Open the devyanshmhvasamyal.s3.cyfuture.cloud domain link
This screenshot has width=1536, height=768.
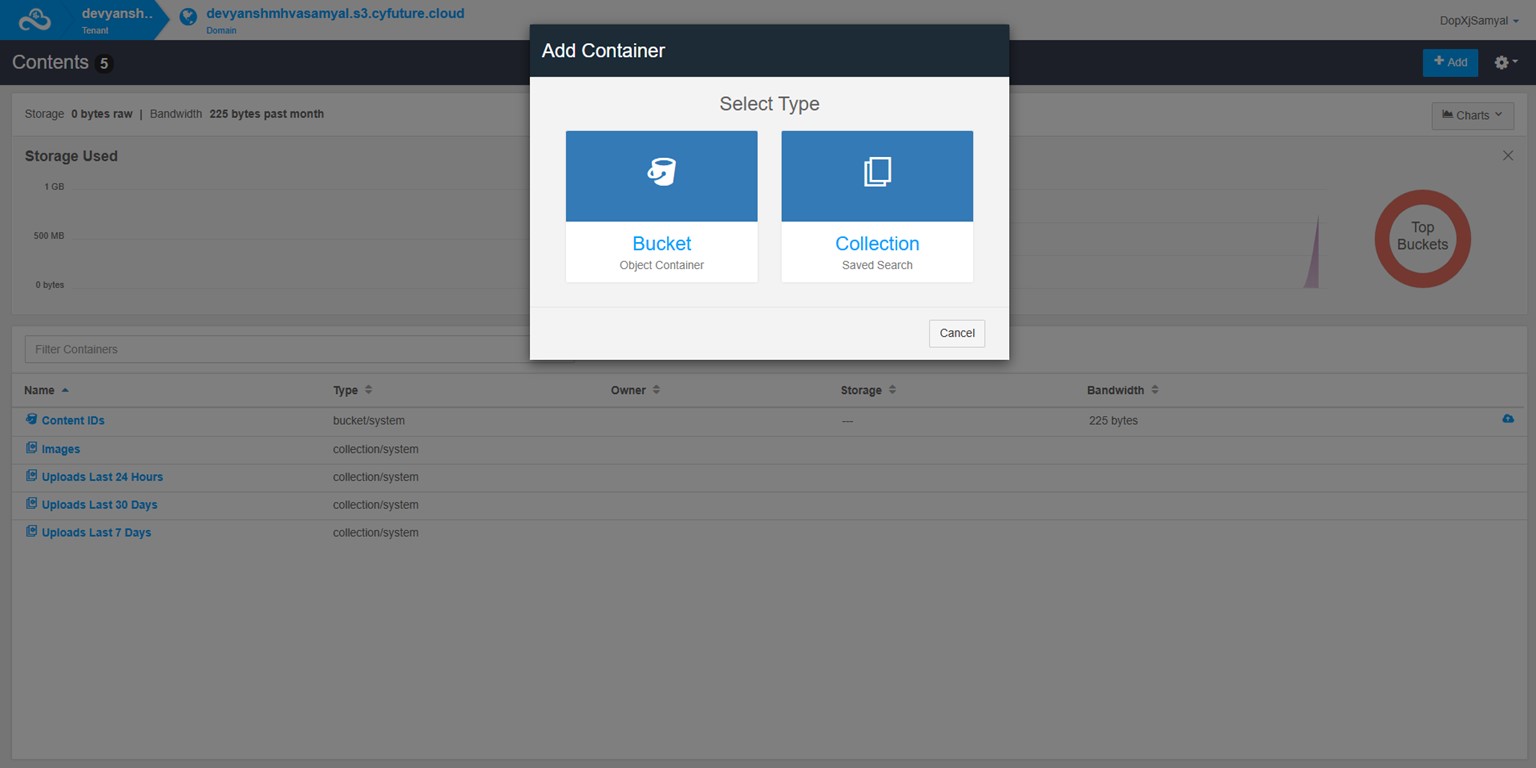335,14
